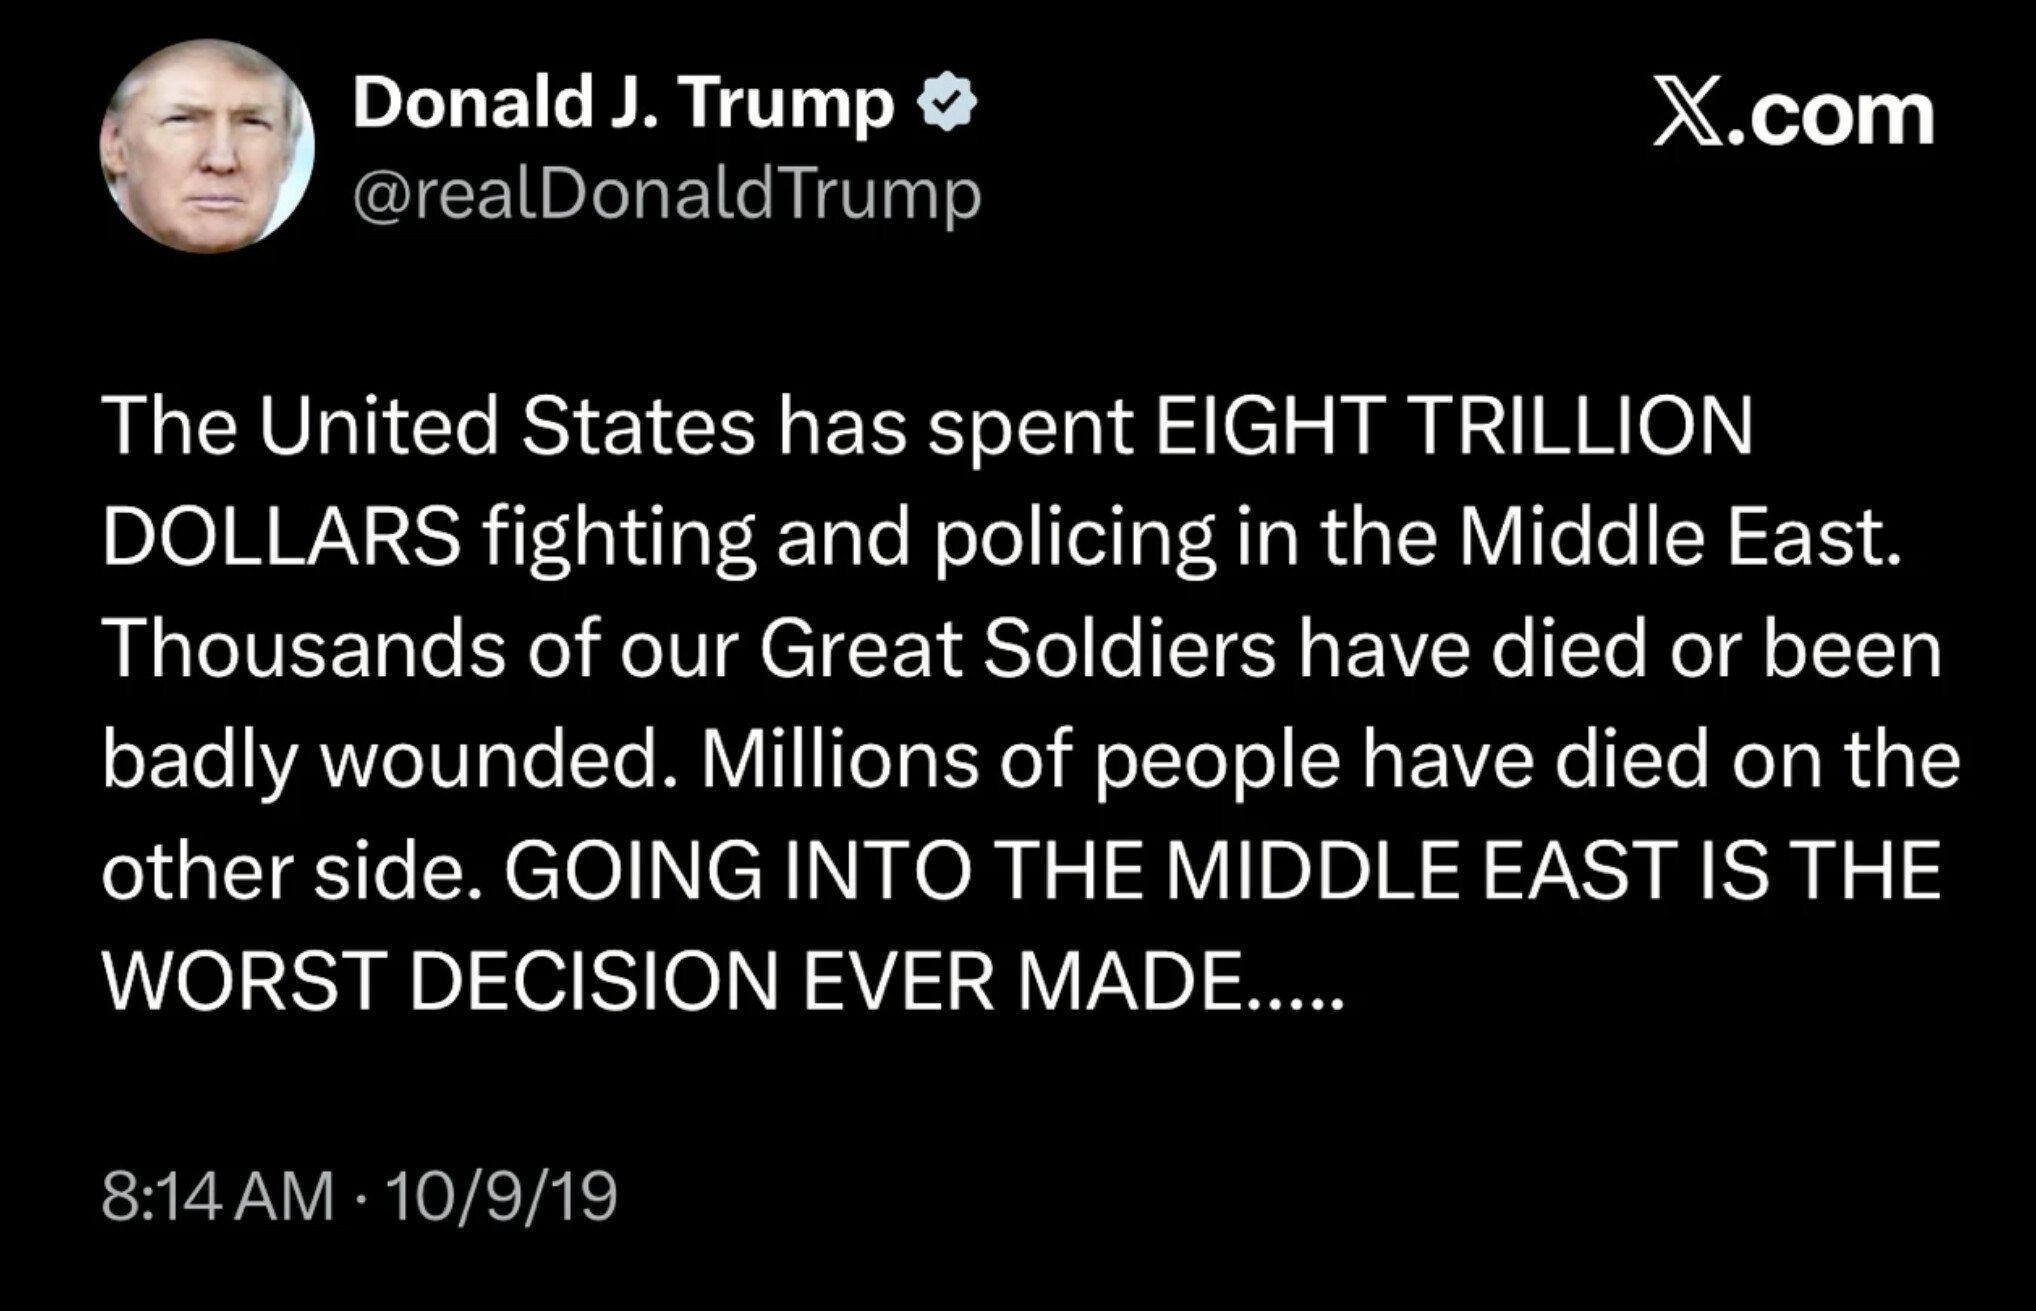Click the @realDonaldTrump handle
The height and width of the screenshot is (1311, 2036).
[x=667, y=194]
